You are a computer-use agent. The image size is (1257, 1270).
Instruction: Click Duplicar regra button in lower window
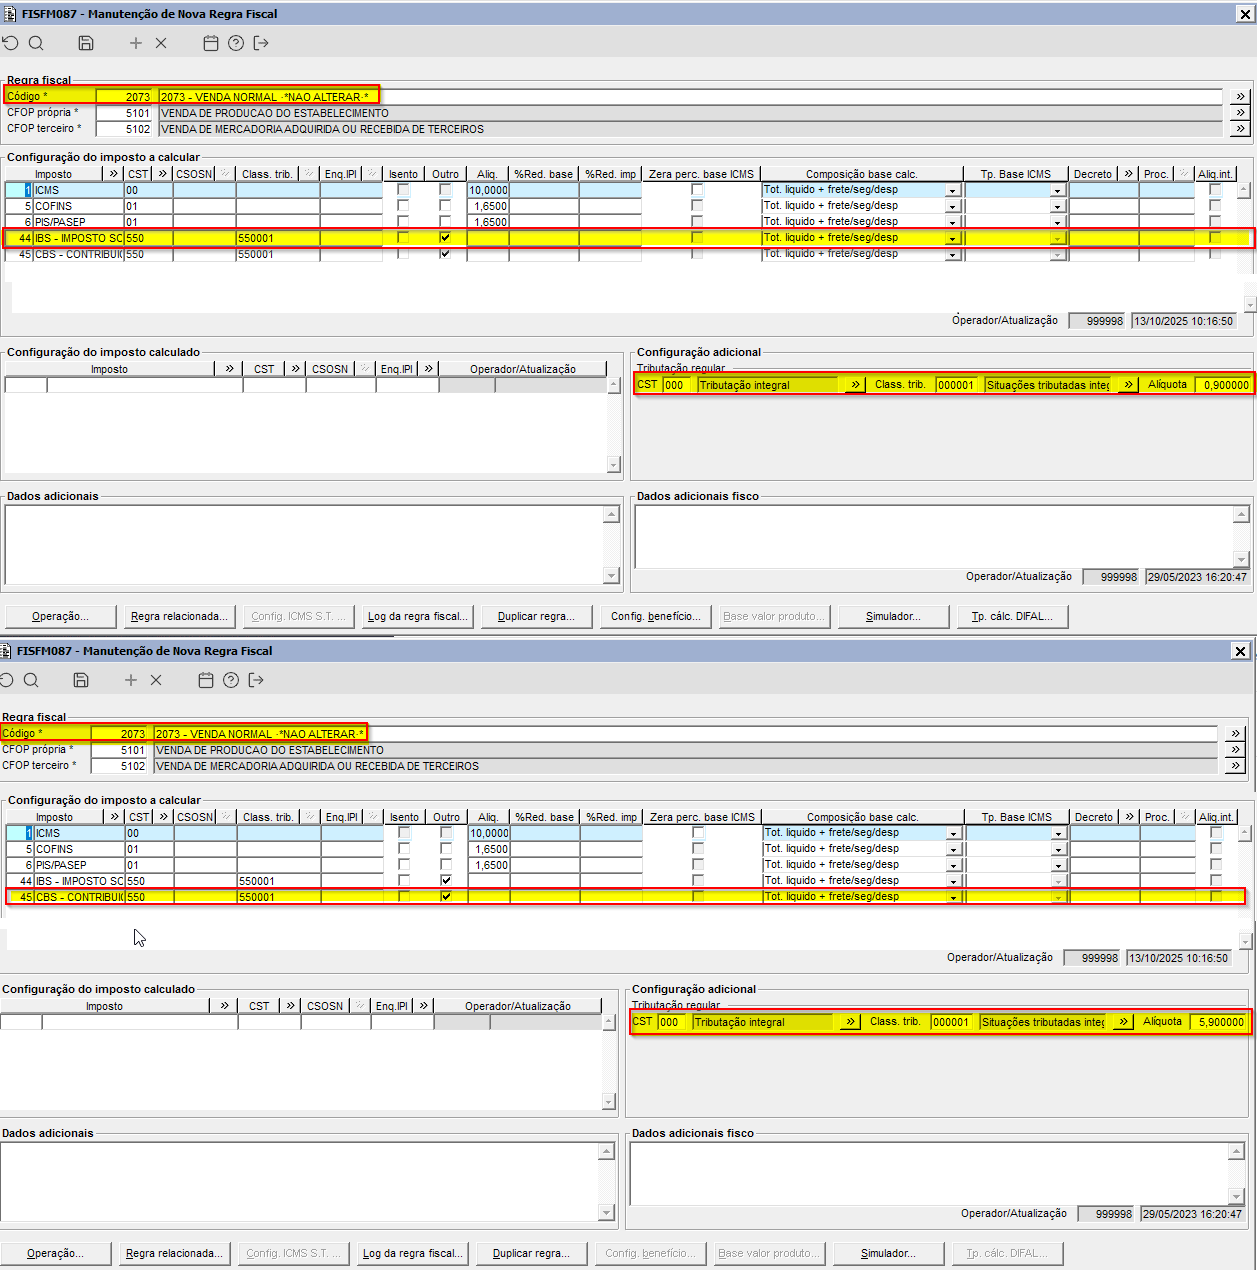click(531, 1253)
